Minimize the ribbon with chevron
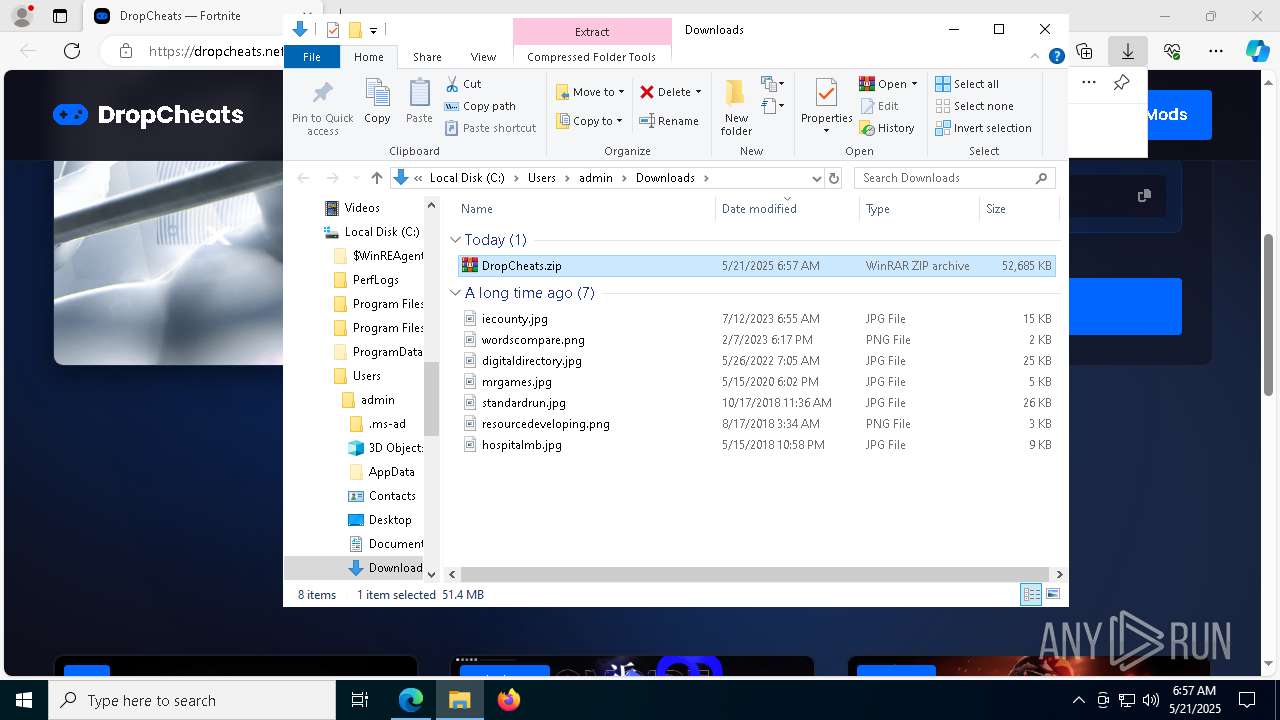The width and height of the screenshot is (1280, 720). [1036, 57]
